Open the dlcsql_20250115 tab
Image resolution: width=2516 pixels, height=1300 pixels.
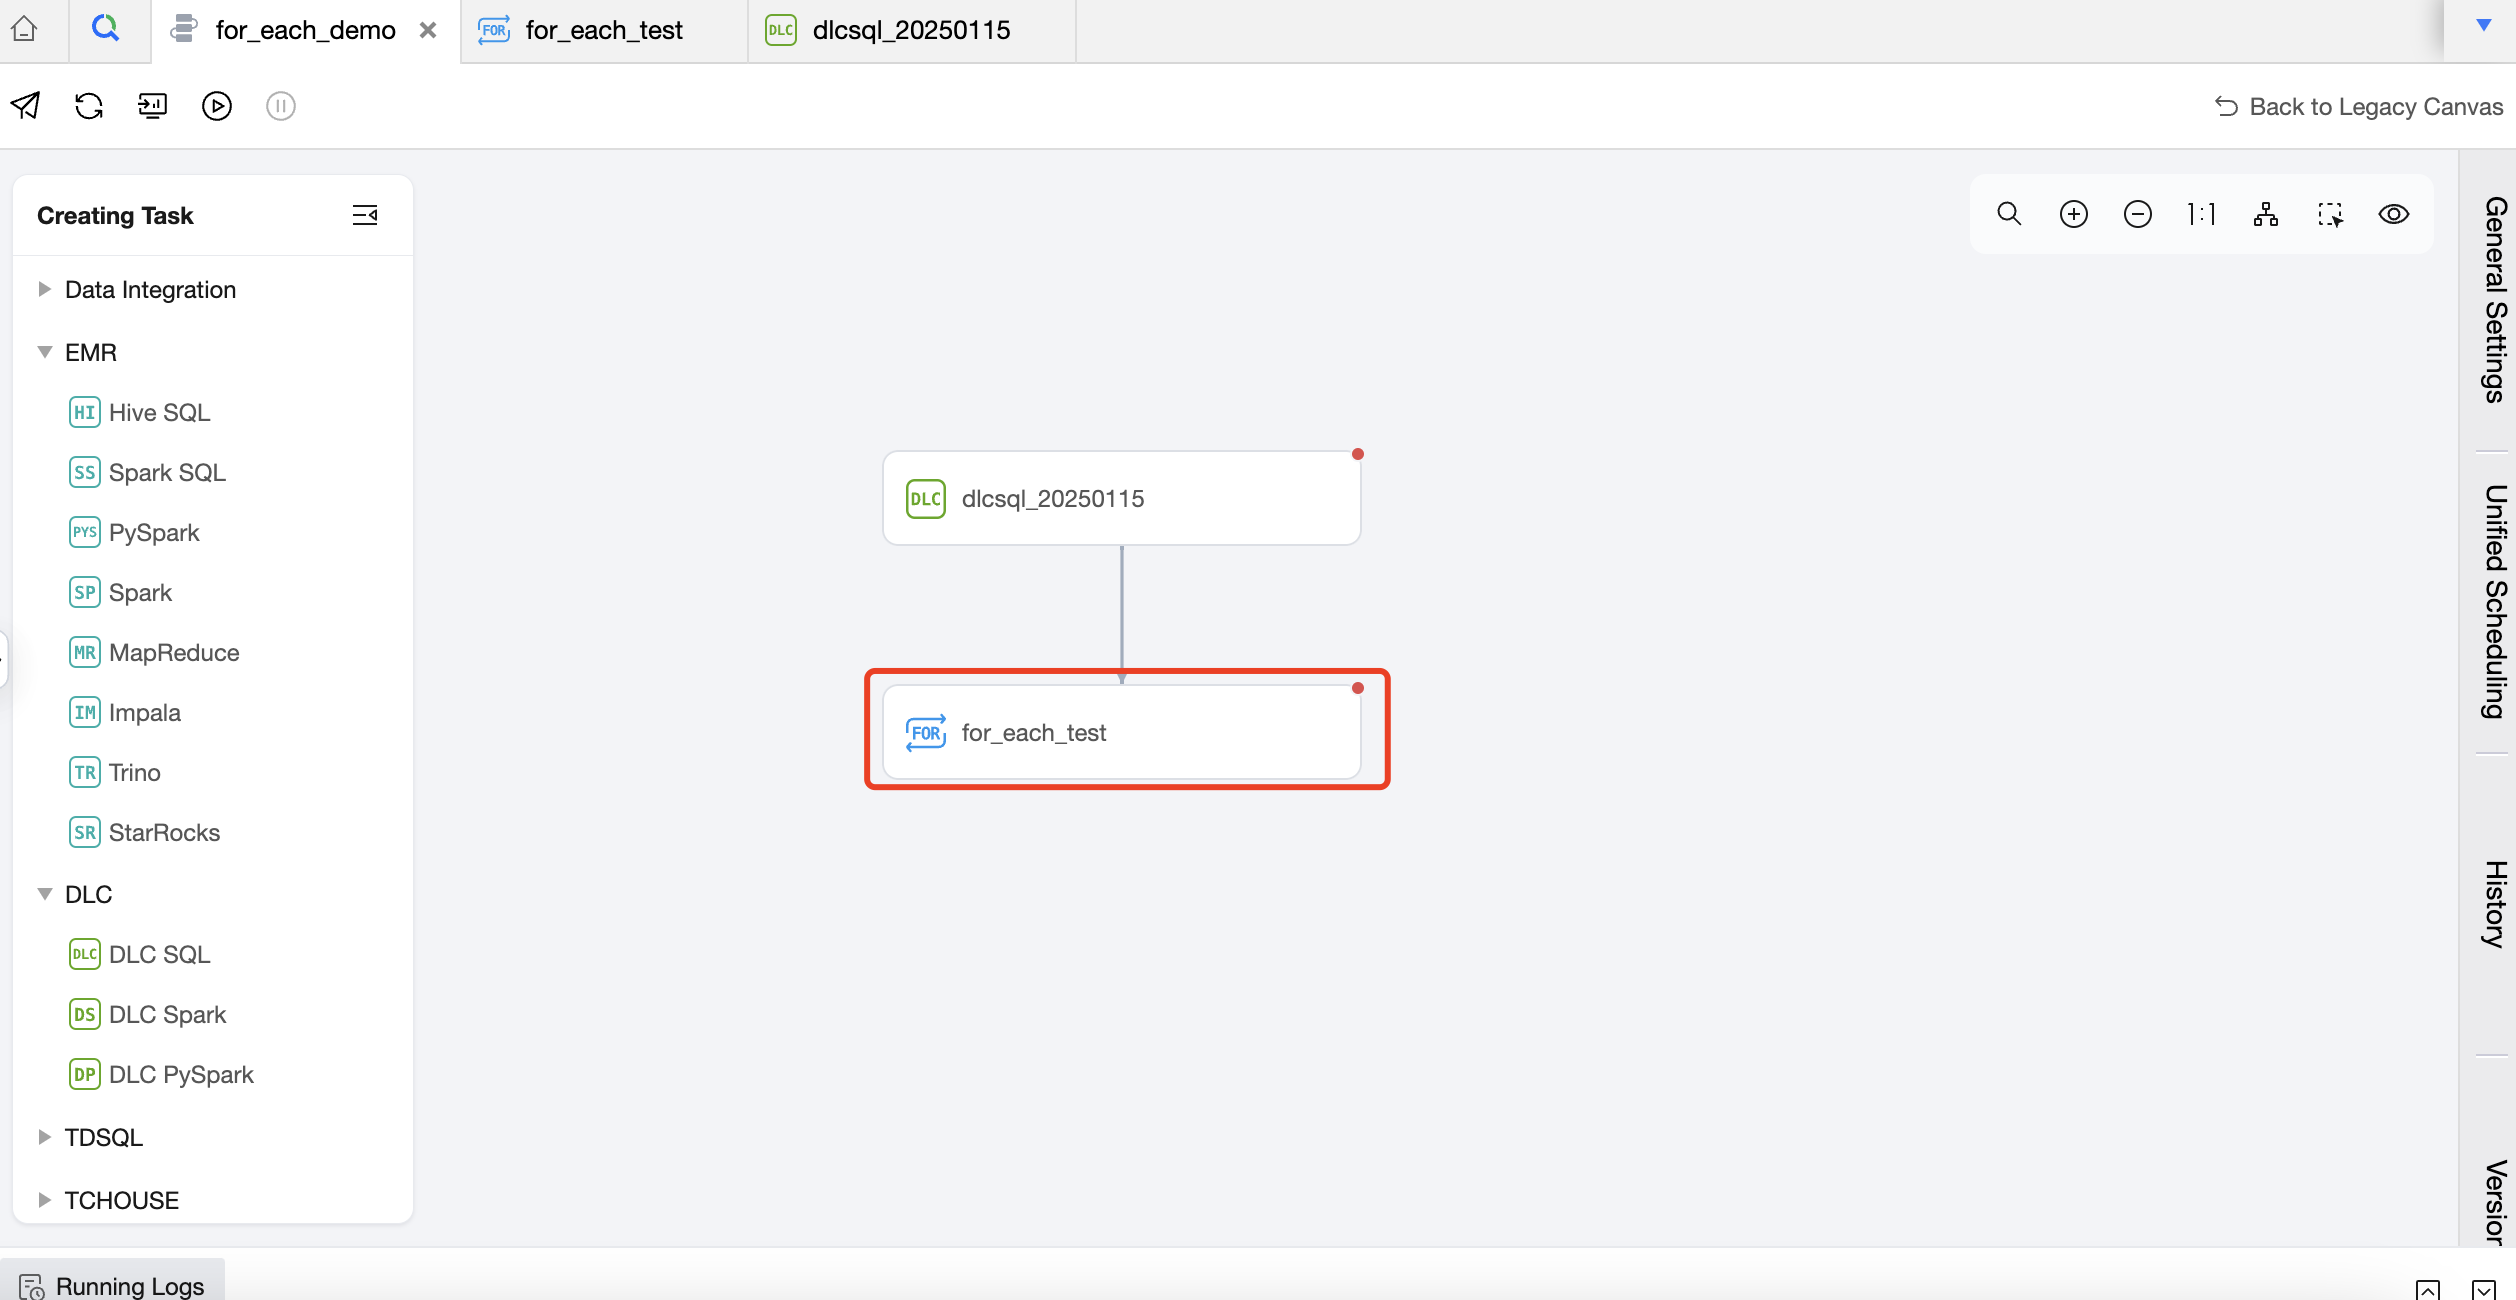910,30
